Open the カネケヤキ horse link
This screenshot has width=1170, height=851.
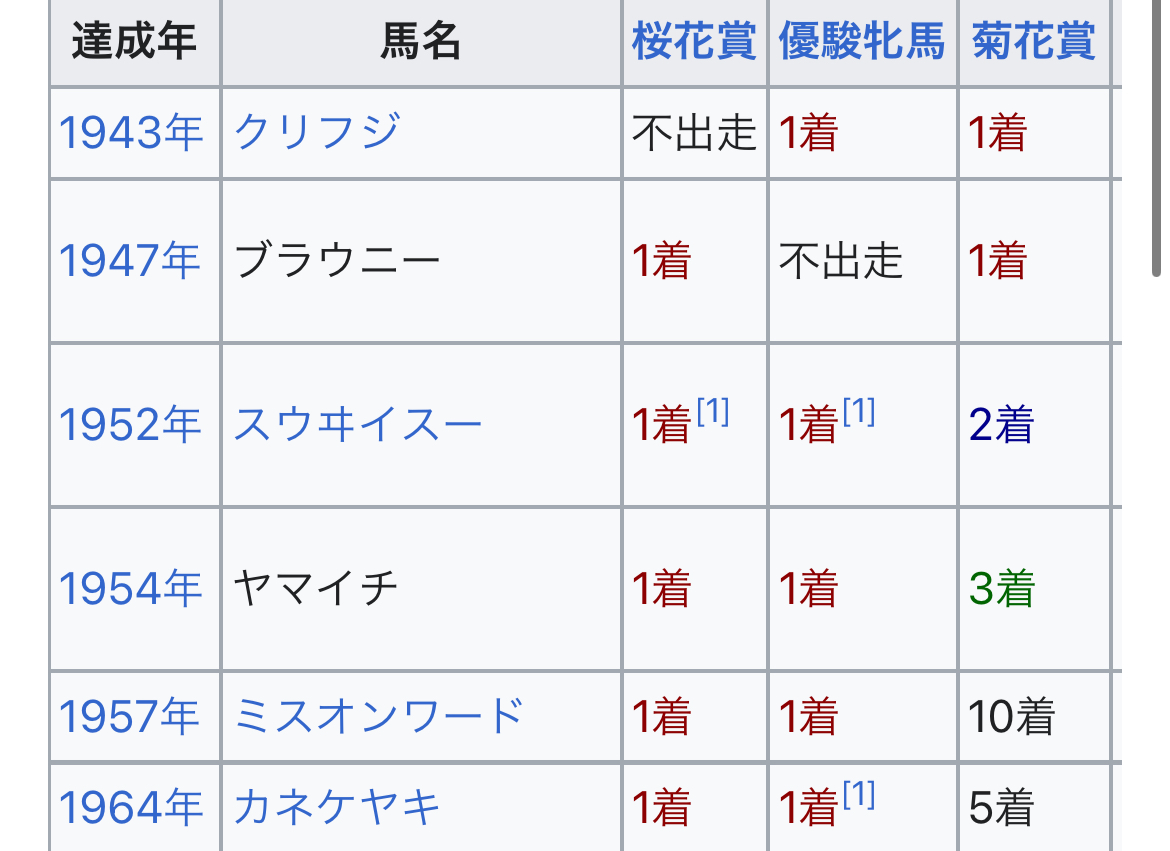tap(337, 808)
